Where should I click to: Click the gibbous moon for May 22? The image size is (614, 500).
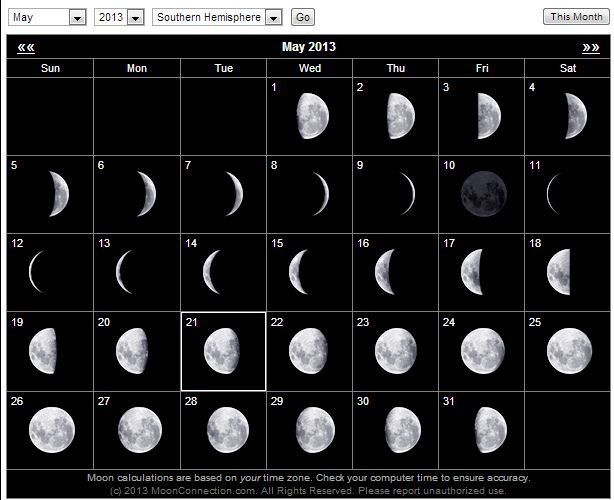point(309,351)
